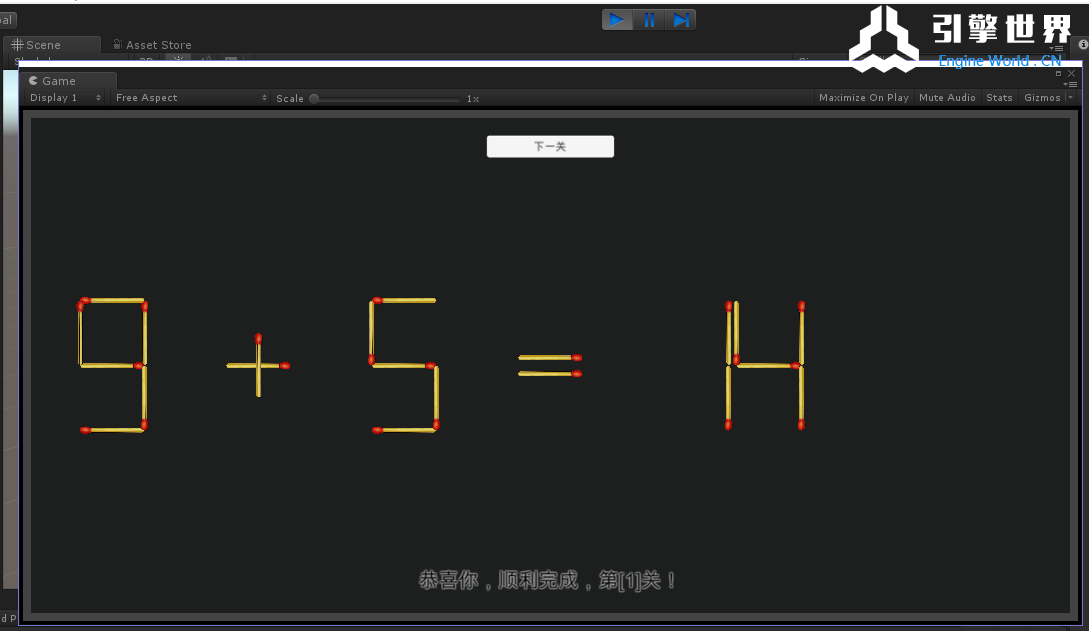Expand the Free Aspect dropdown
This screenshot has width=1089, height=631.
(190, 98)
